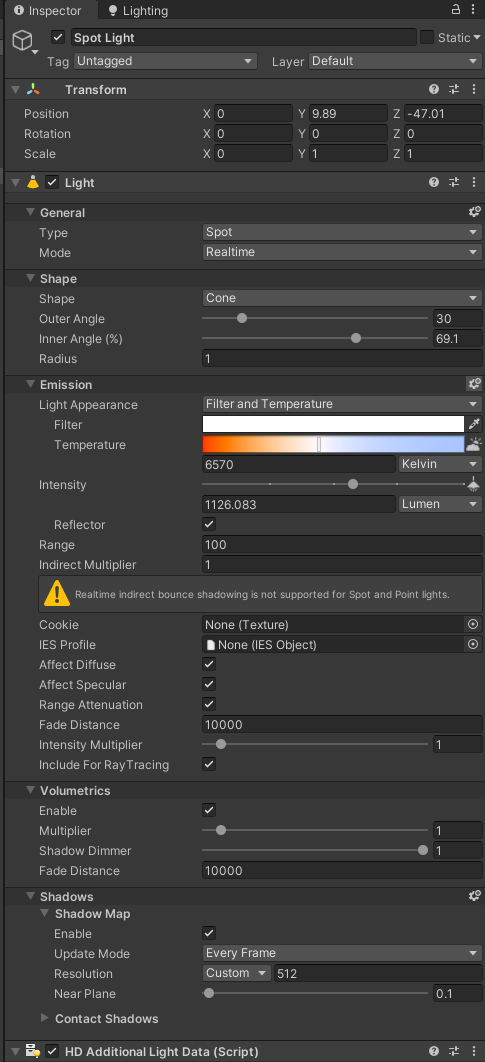Open the Lumen unit dropdown
This screenshot has width=485, height=1062.
(x=440, y=504)
